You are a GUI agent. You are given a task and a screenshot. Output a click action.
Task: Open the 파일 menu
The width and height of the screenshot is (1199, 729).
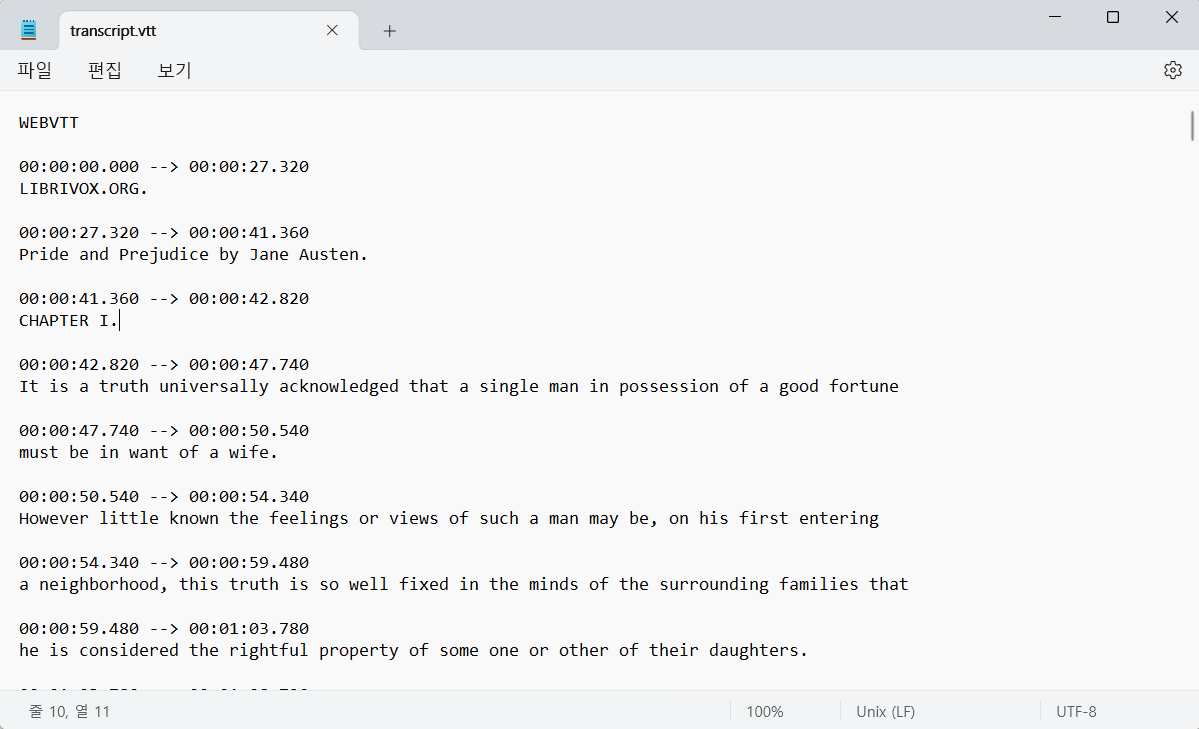click(34, 70)
